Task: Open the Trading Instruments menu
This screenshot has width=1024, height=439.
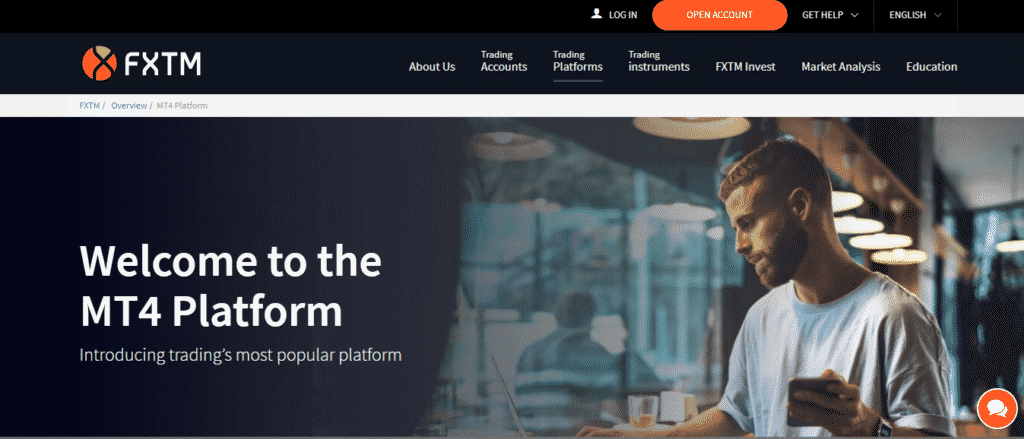Action: (659, 61)
